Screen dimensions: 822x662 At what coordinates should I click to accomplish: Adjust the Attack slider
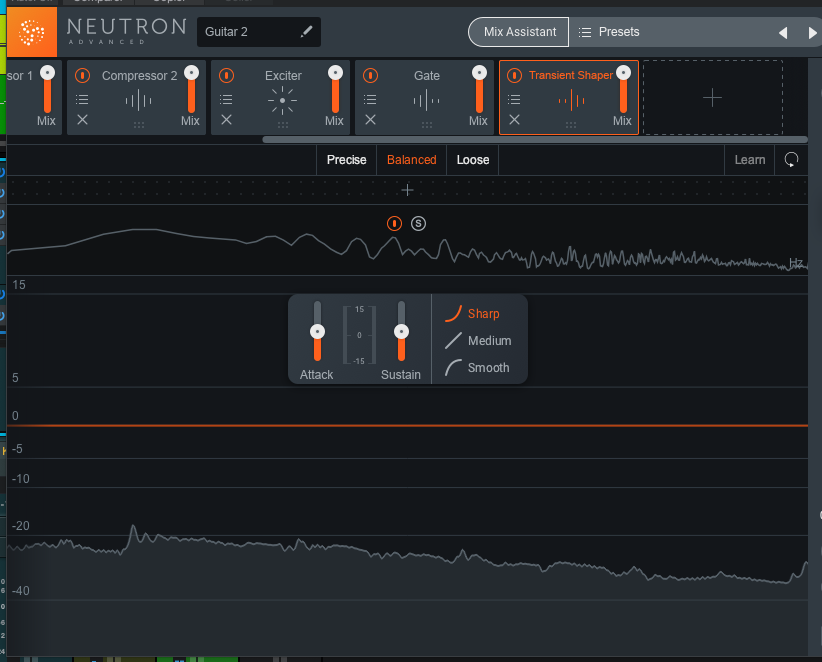pyautogui.click(x=317, y=331)
